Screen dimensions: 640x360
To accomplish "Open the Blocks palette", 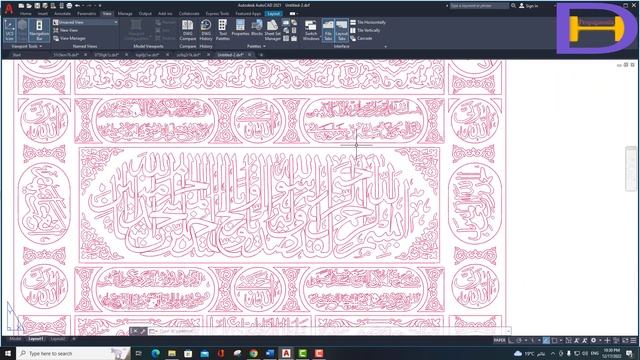I will 257,28.
